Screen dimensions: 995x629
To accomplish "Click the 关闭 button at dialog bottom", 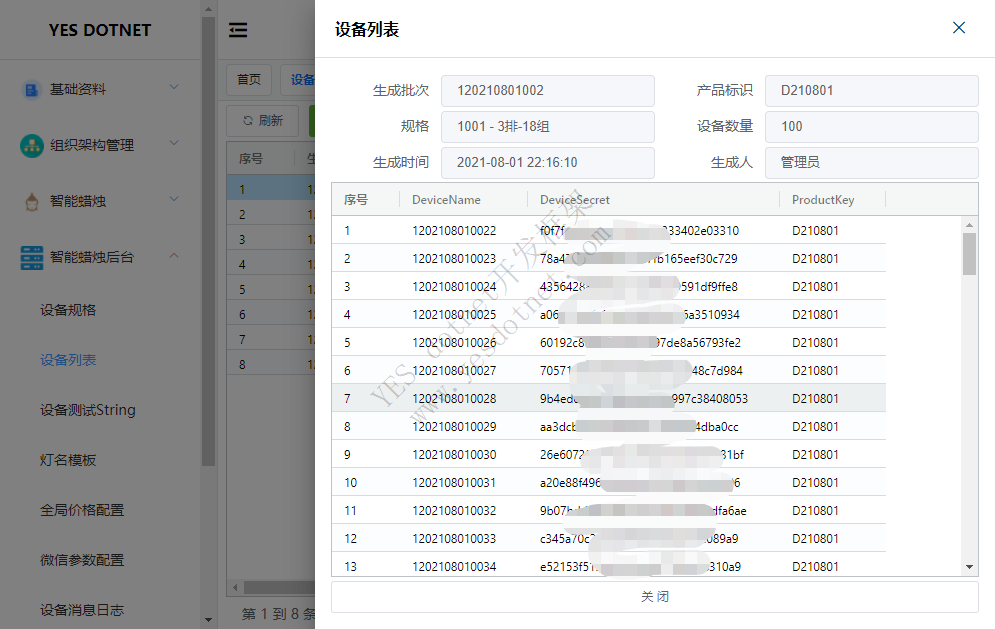I will (x=654, y=597).
